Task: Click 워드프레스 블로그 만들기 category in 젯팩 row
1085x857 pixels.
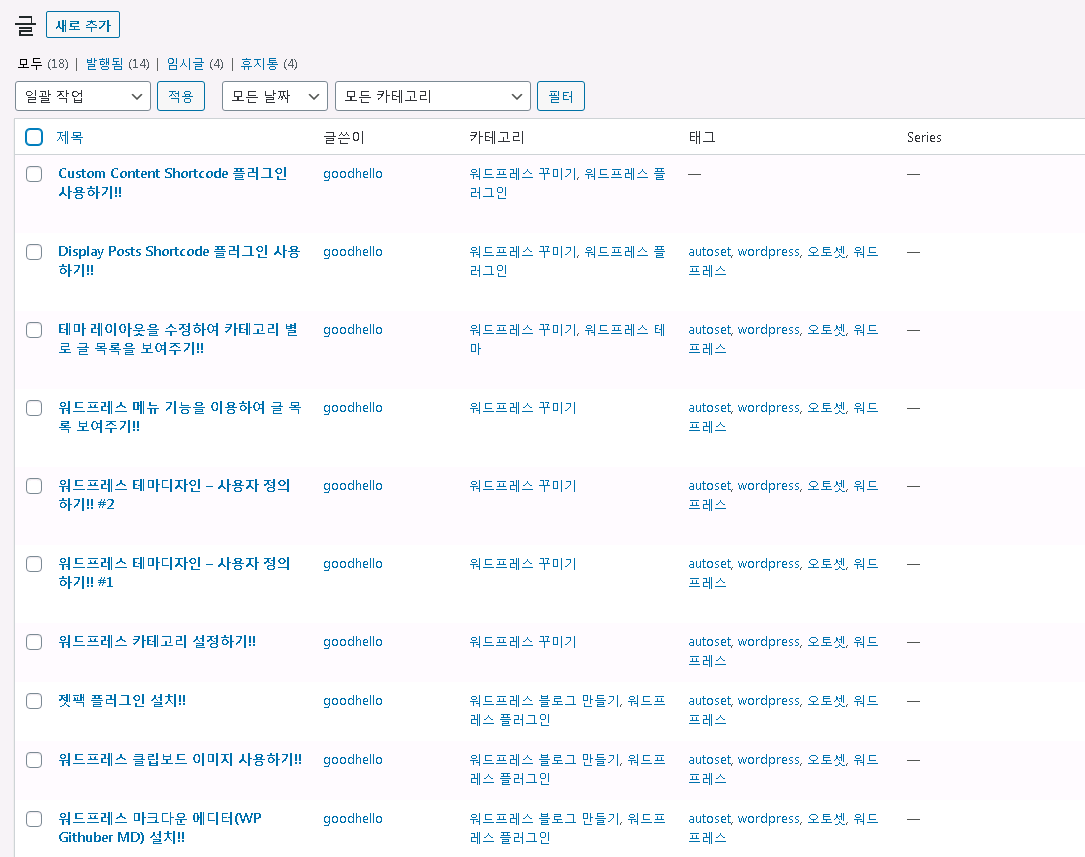Action: [547, 701]
